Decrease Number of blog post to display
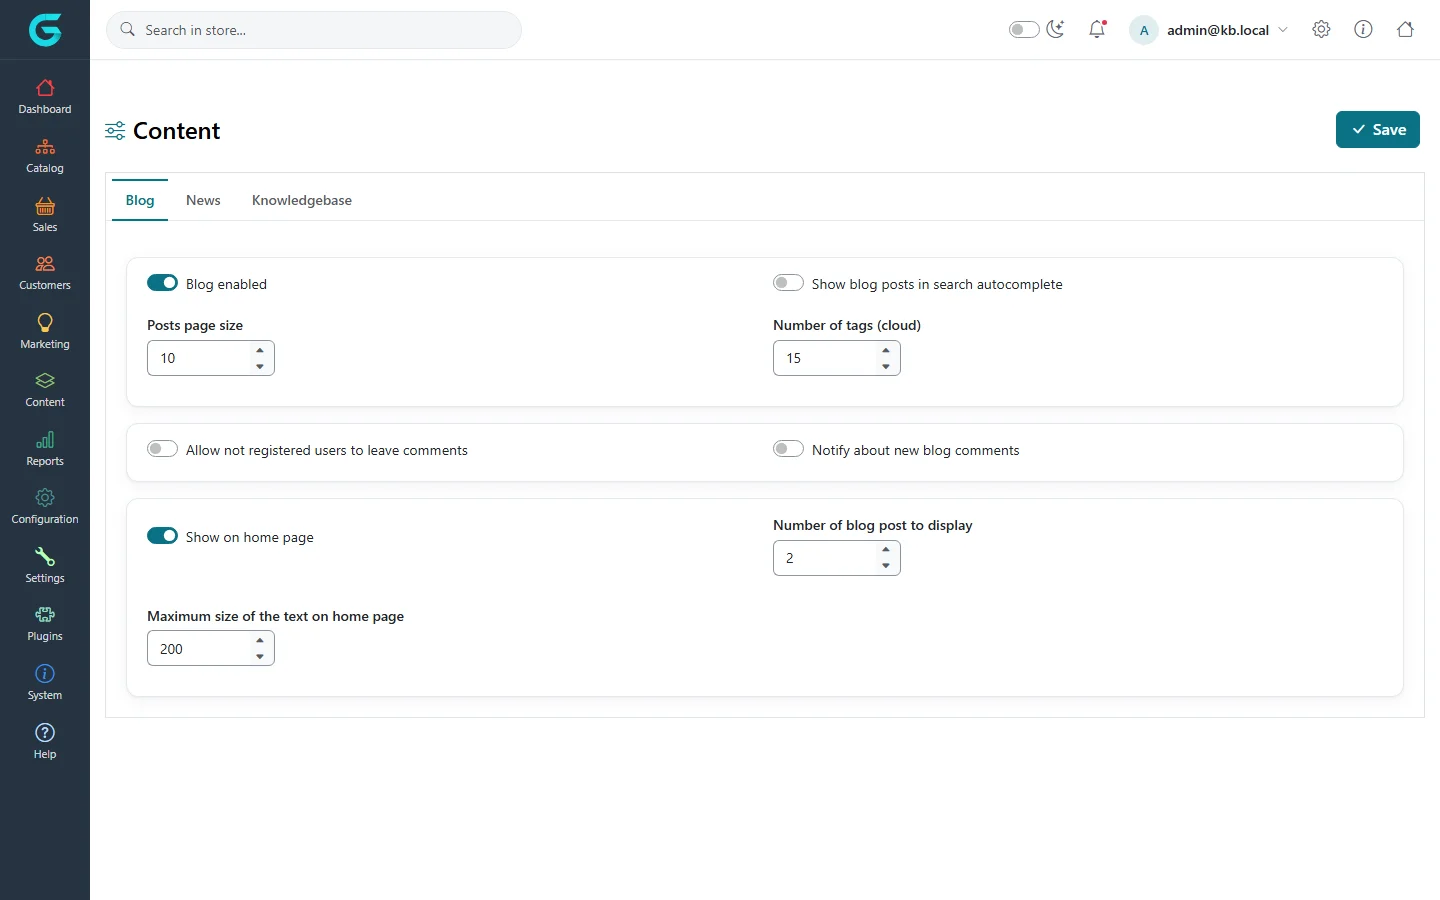Viewport: 1440px width, 900px height. [x=886, y=566]
